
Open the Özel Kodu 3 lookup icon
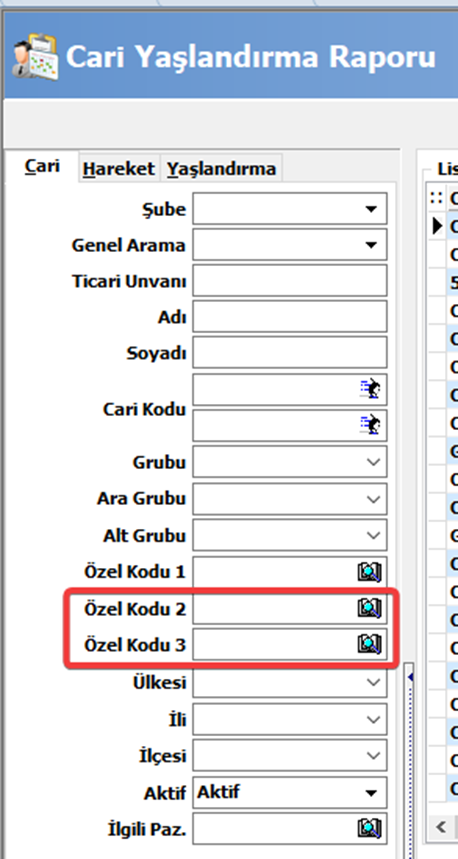point(369,644)
